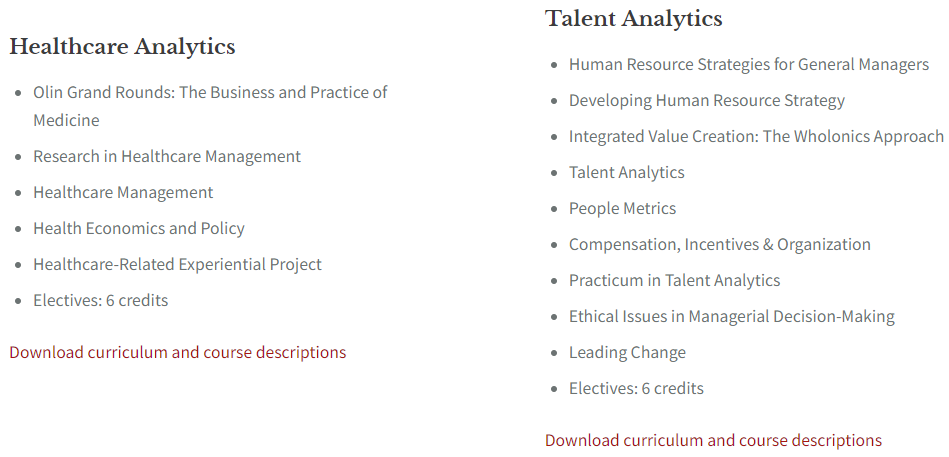Click Developing Human Resource Strategy item
This screenshot has height=457, width=949.
point(706,100)
